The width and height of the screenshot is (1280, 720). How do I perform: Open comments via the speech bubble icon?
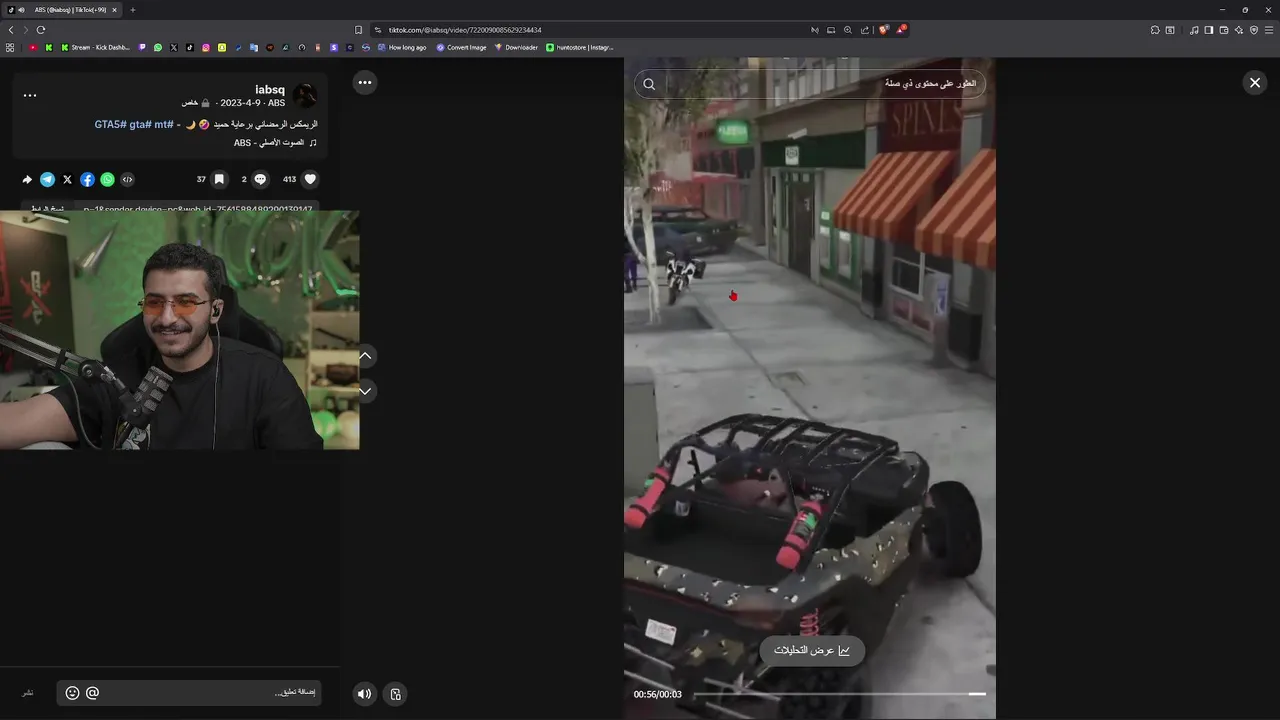point(260,179)
